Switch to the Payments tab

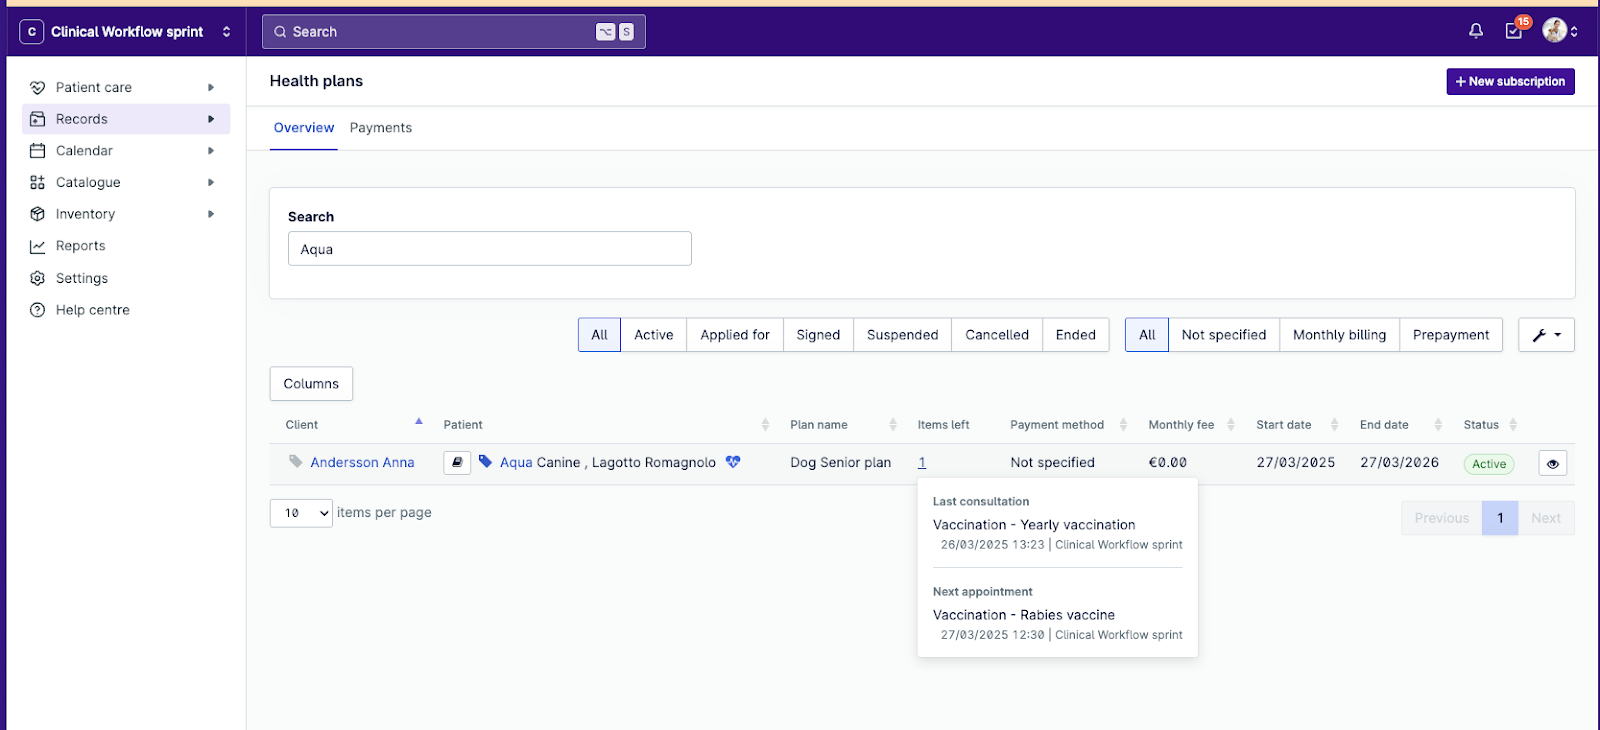[x=380, y=128]
